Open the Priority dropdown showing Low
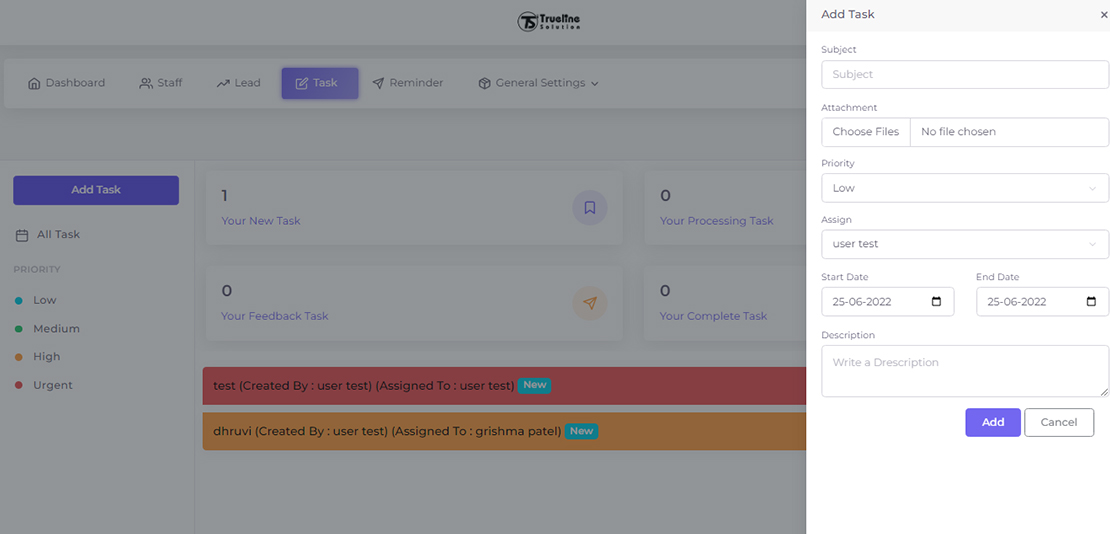 pos(965,188)
